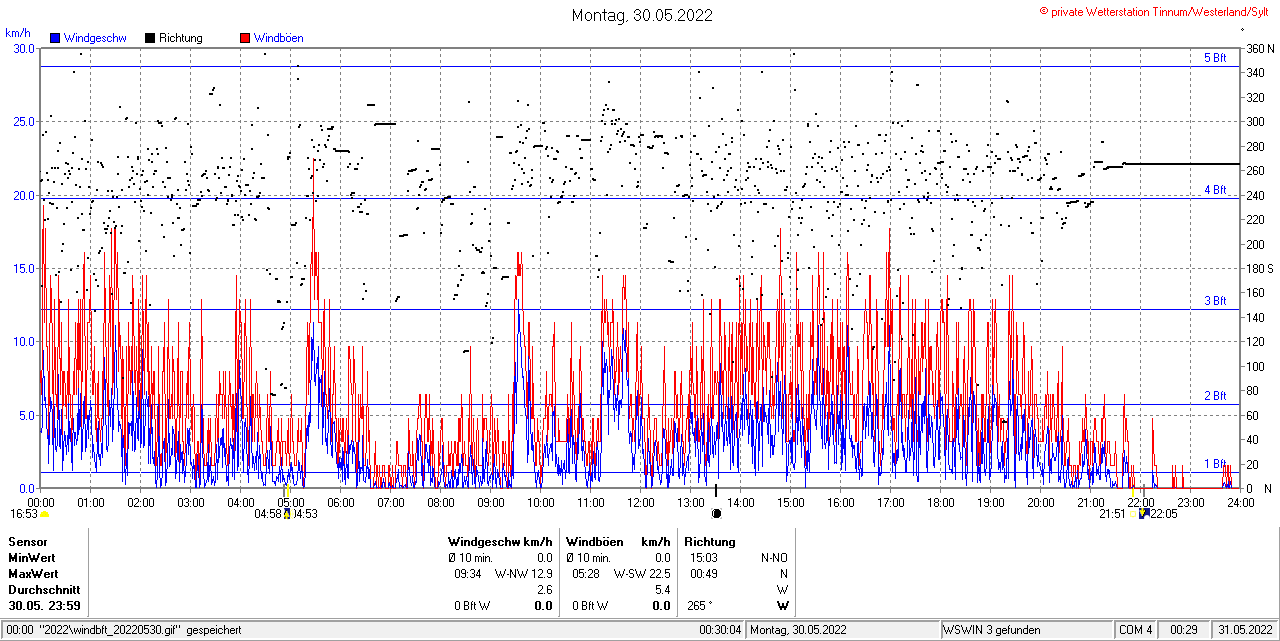Viewport: 1280px width, 641px height.
Task: Click the red Windböen legend swatch
Action: click(x=245, y=38)
